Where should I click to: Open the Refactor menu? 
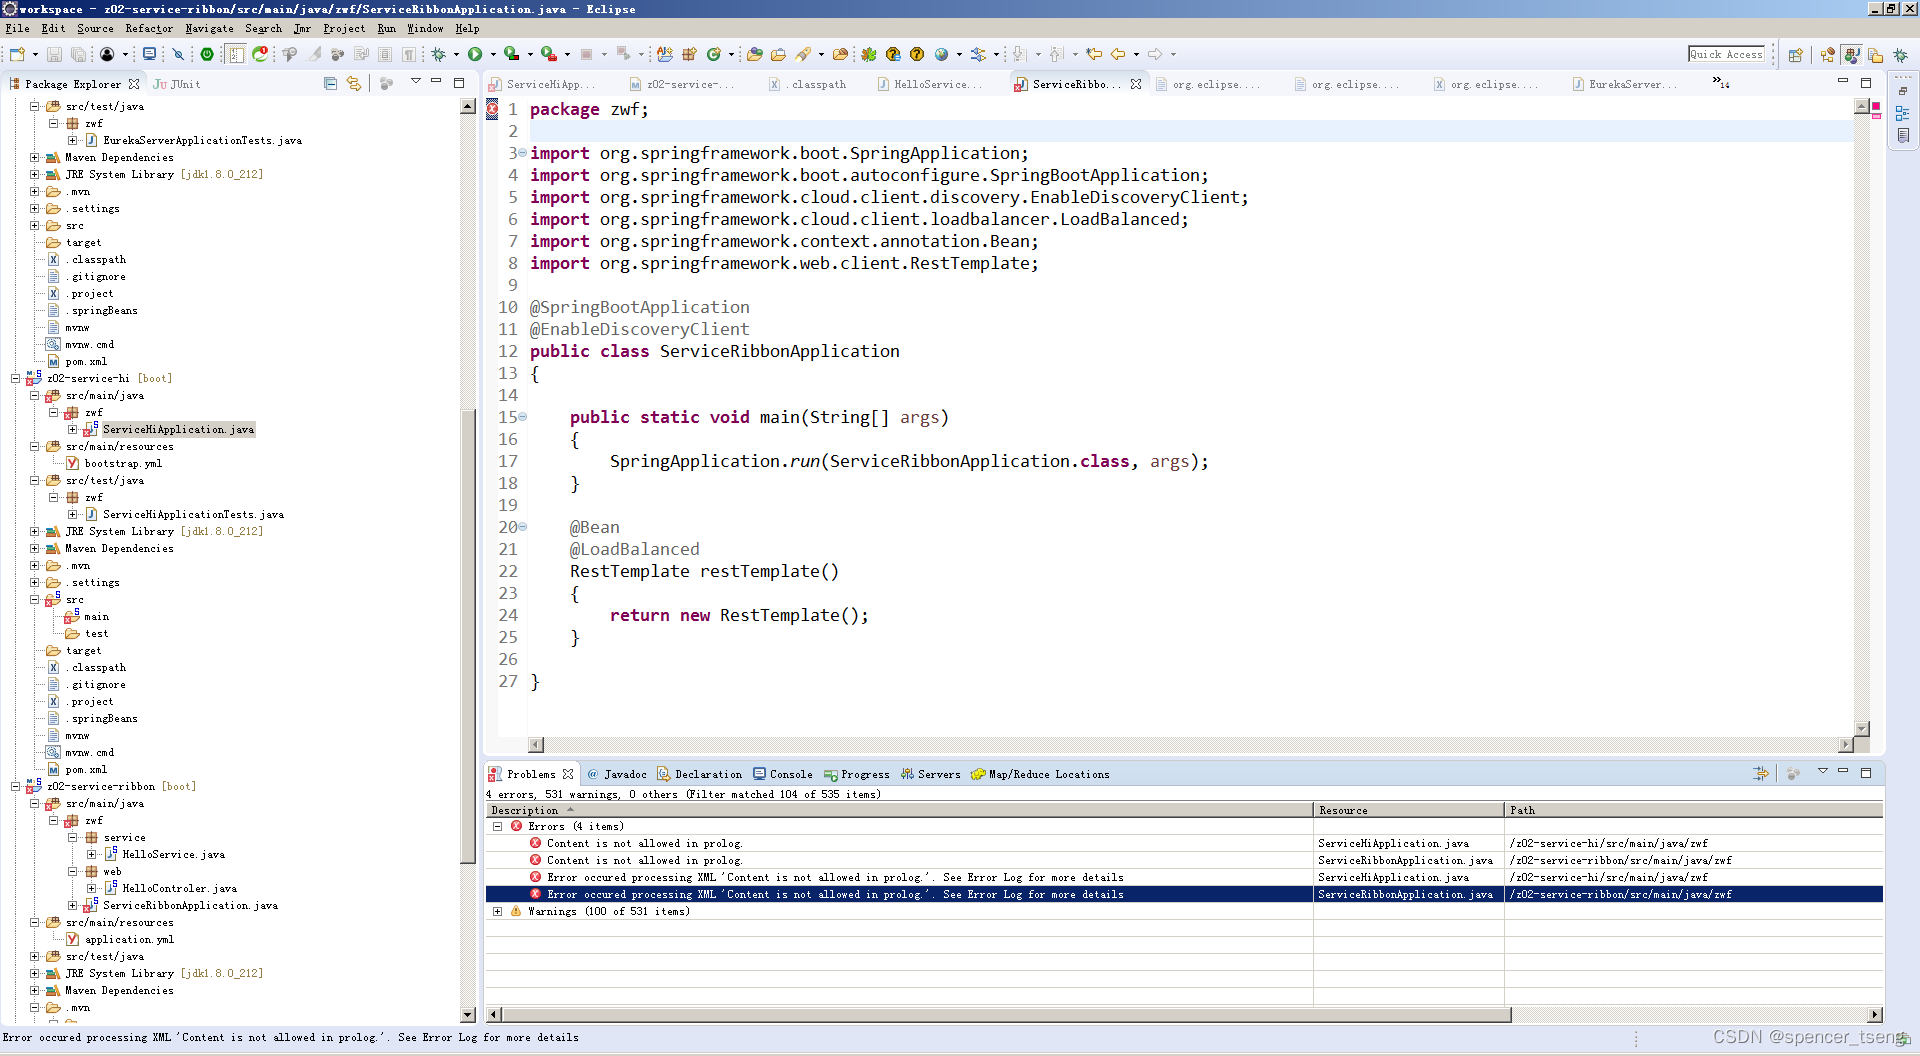149,28
